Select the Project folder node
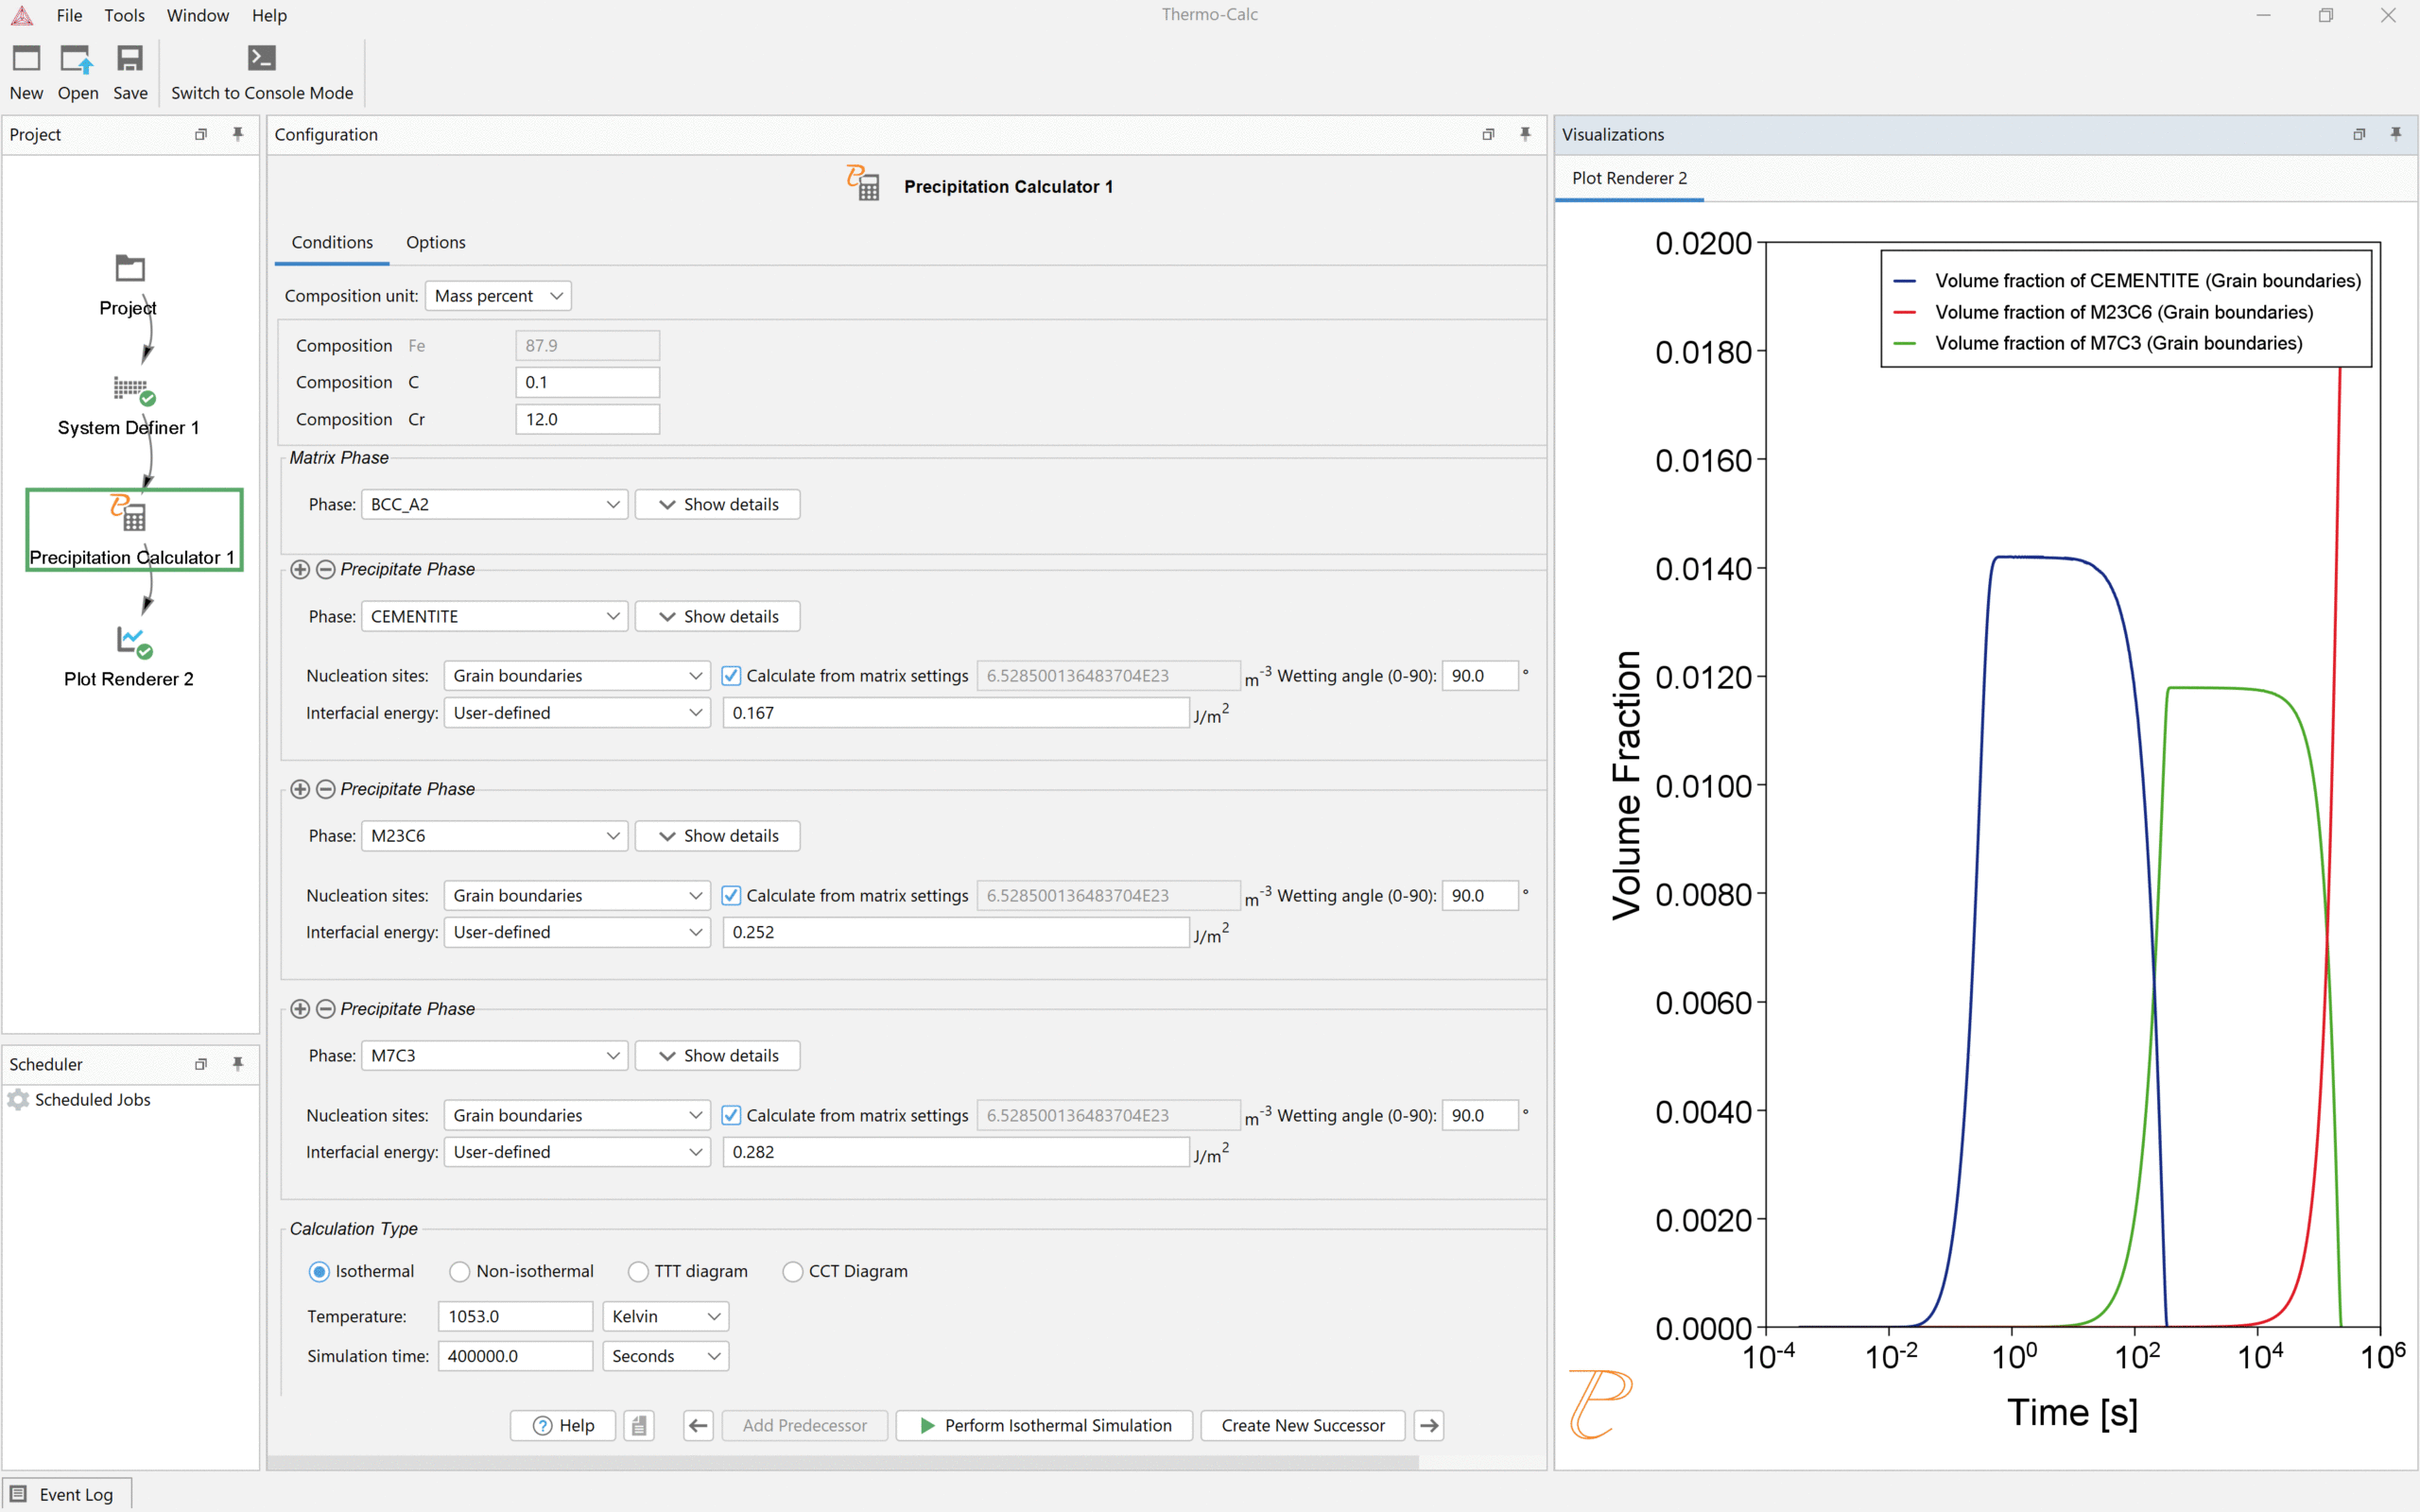2420x1512 pixels. [129, 268]
